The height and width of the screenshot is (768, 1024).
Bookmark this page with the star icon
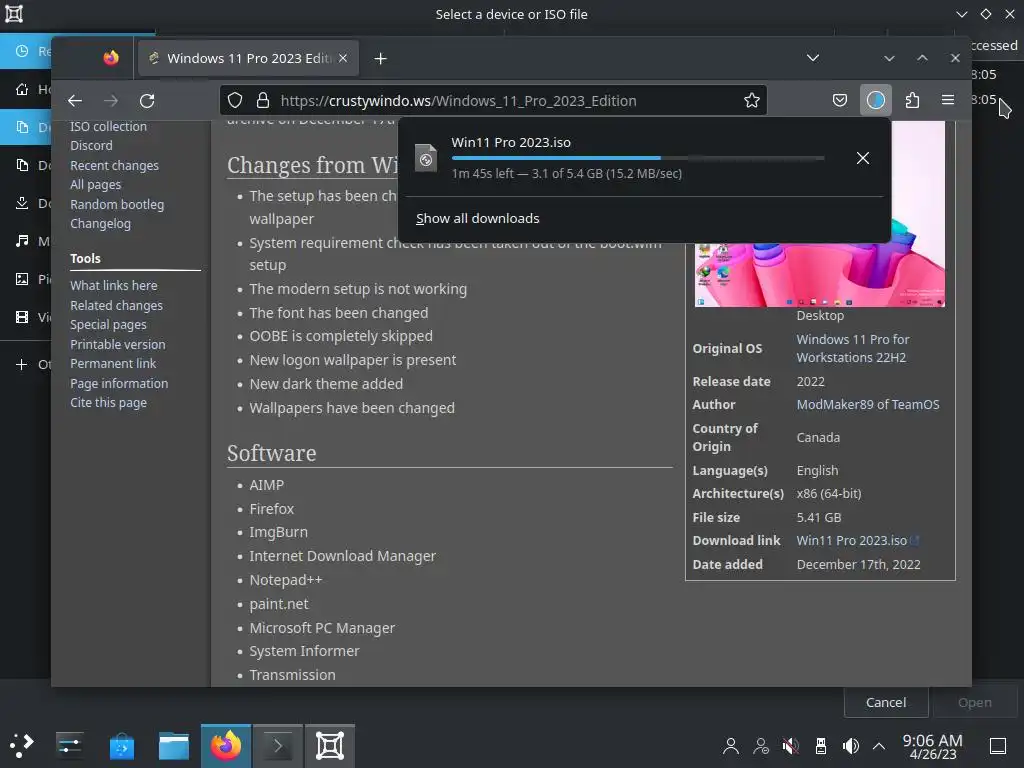[x=752, y=101]
